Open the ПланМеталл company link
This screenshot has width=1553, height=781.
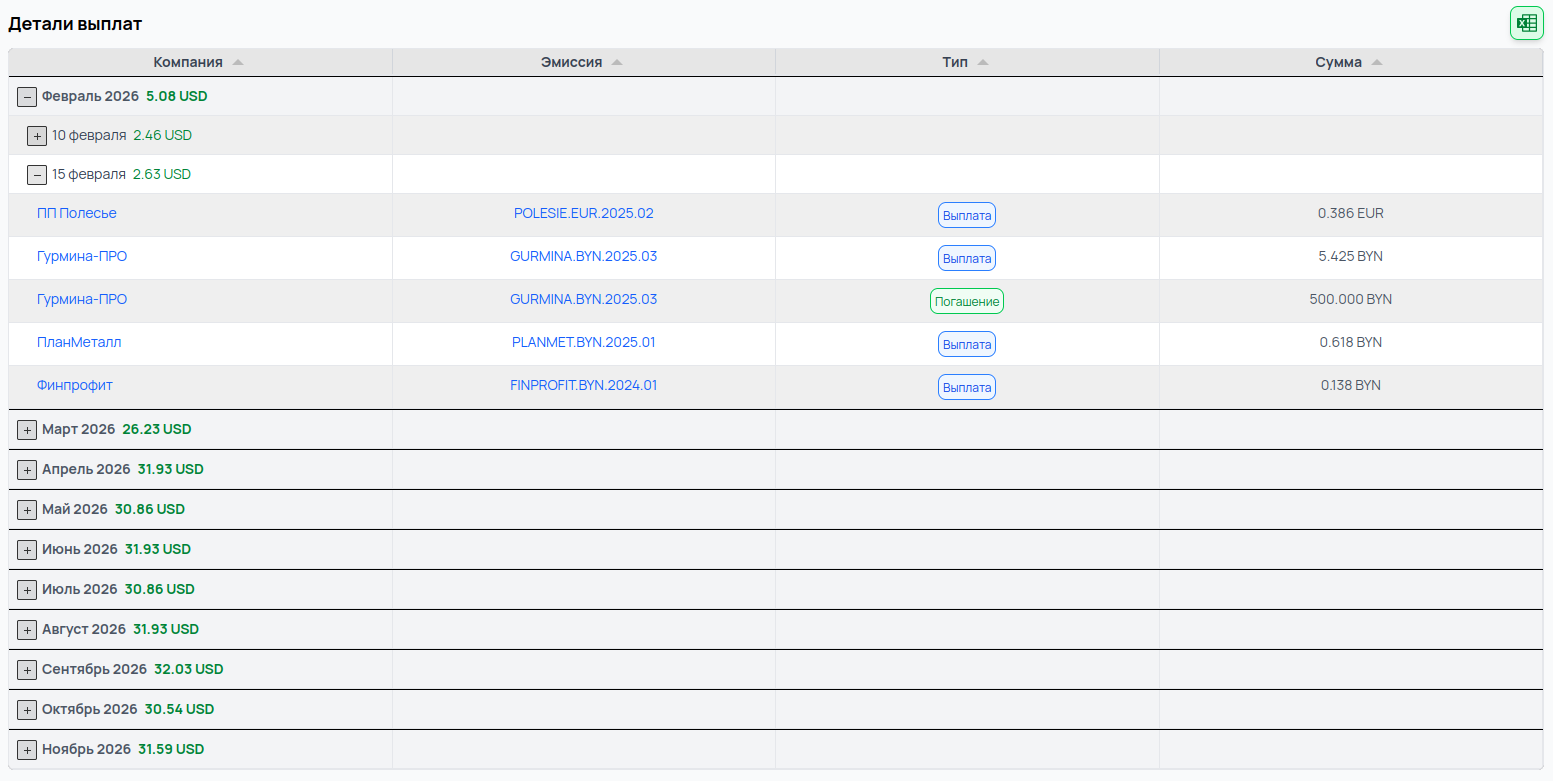(79, 342)
